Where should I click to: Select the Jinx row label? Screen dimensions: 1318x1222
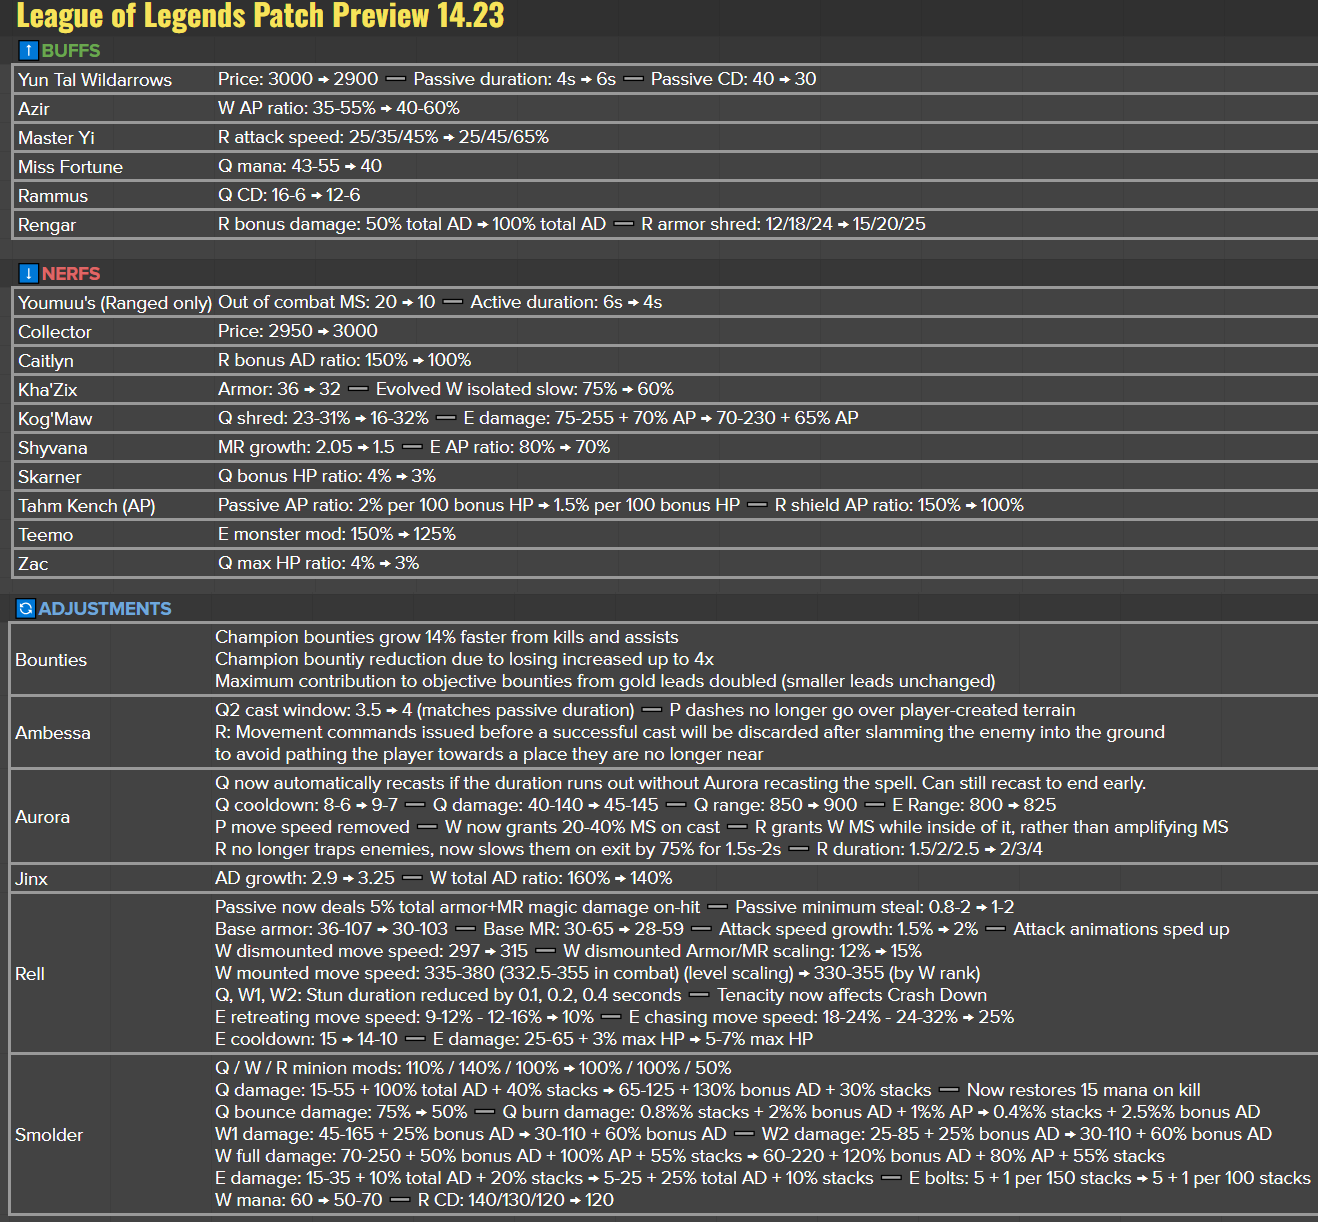[x=31, y=879]
